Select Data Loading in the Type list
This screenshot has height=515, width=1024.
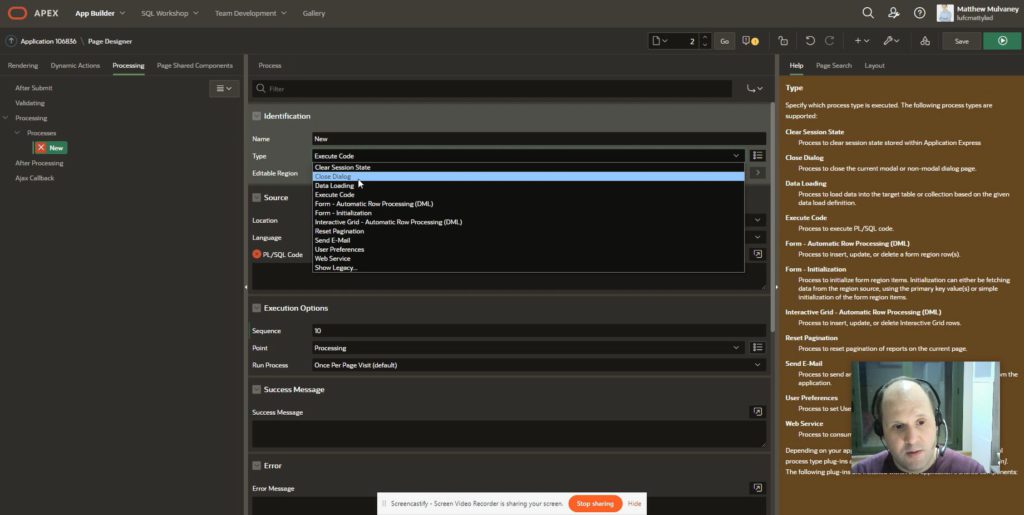(x=528, y=185)
